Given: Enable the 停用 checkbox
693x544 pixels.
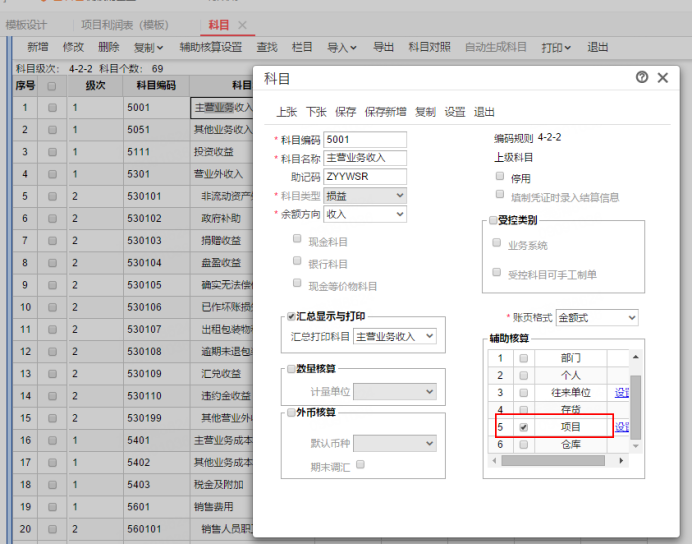Looking at the screenshot, I should (x=500, y=177).
